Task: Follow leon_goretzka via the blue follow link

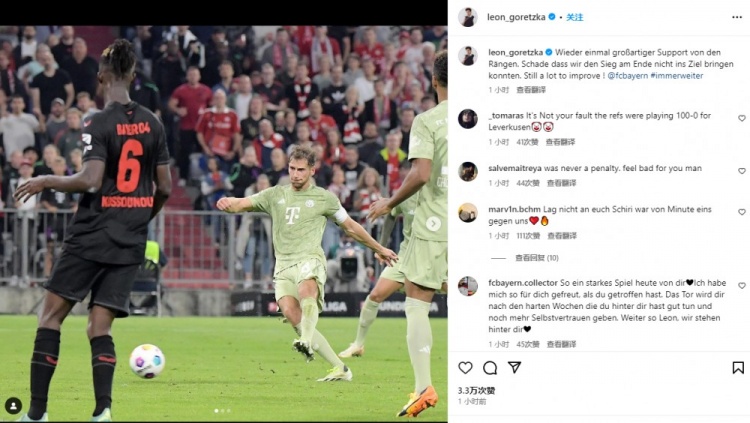Action: (574, 17)
